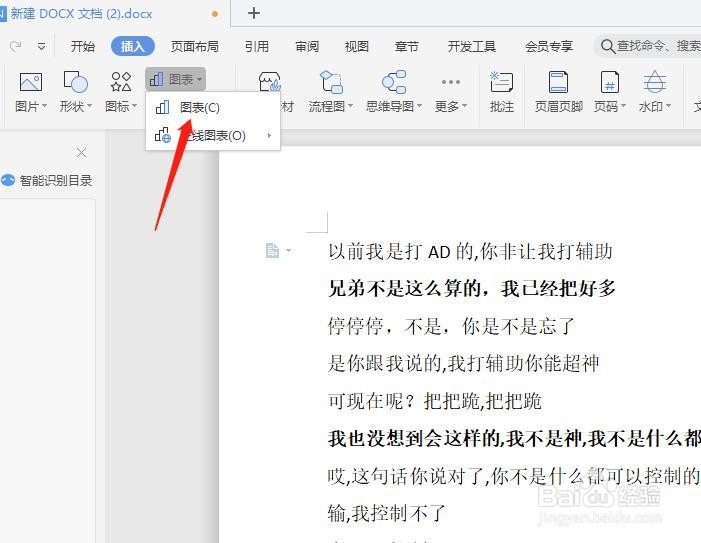Click the bold line 我也没想到会这样的
Viewport: 701px width, 543px height.
pyautogui.click(x=514, y=438)
